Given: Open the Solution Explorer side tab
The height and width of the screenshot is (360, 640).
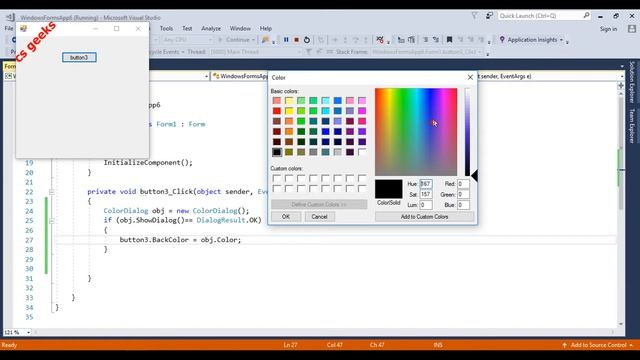Looking at the screenshot, I should [x=632, y=82].
